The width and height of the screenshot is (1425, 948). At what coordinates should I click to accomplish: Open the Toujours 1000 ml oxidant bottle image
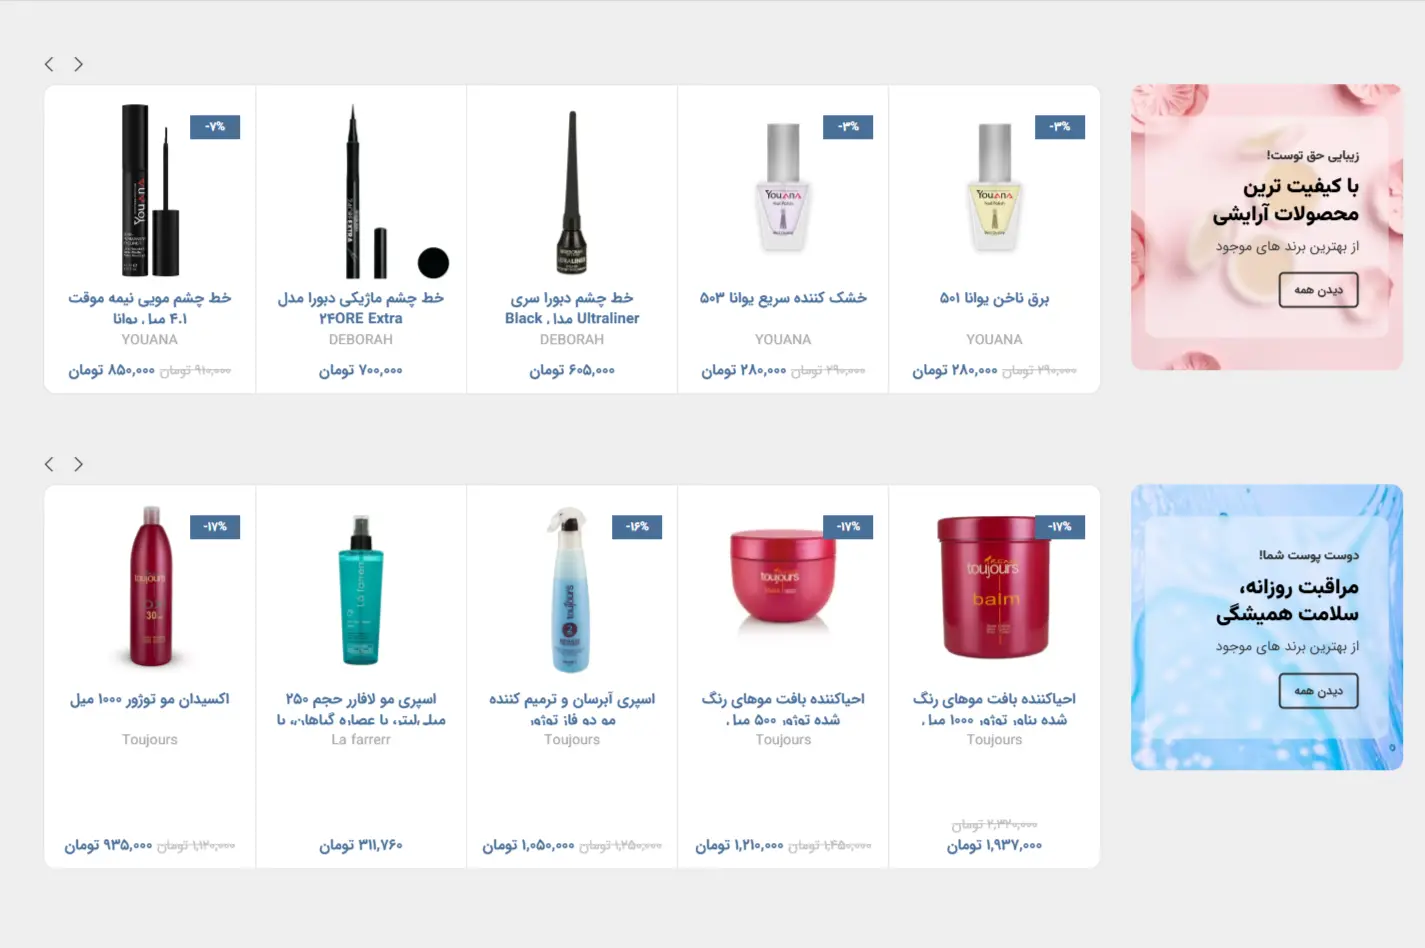[150, 586]
